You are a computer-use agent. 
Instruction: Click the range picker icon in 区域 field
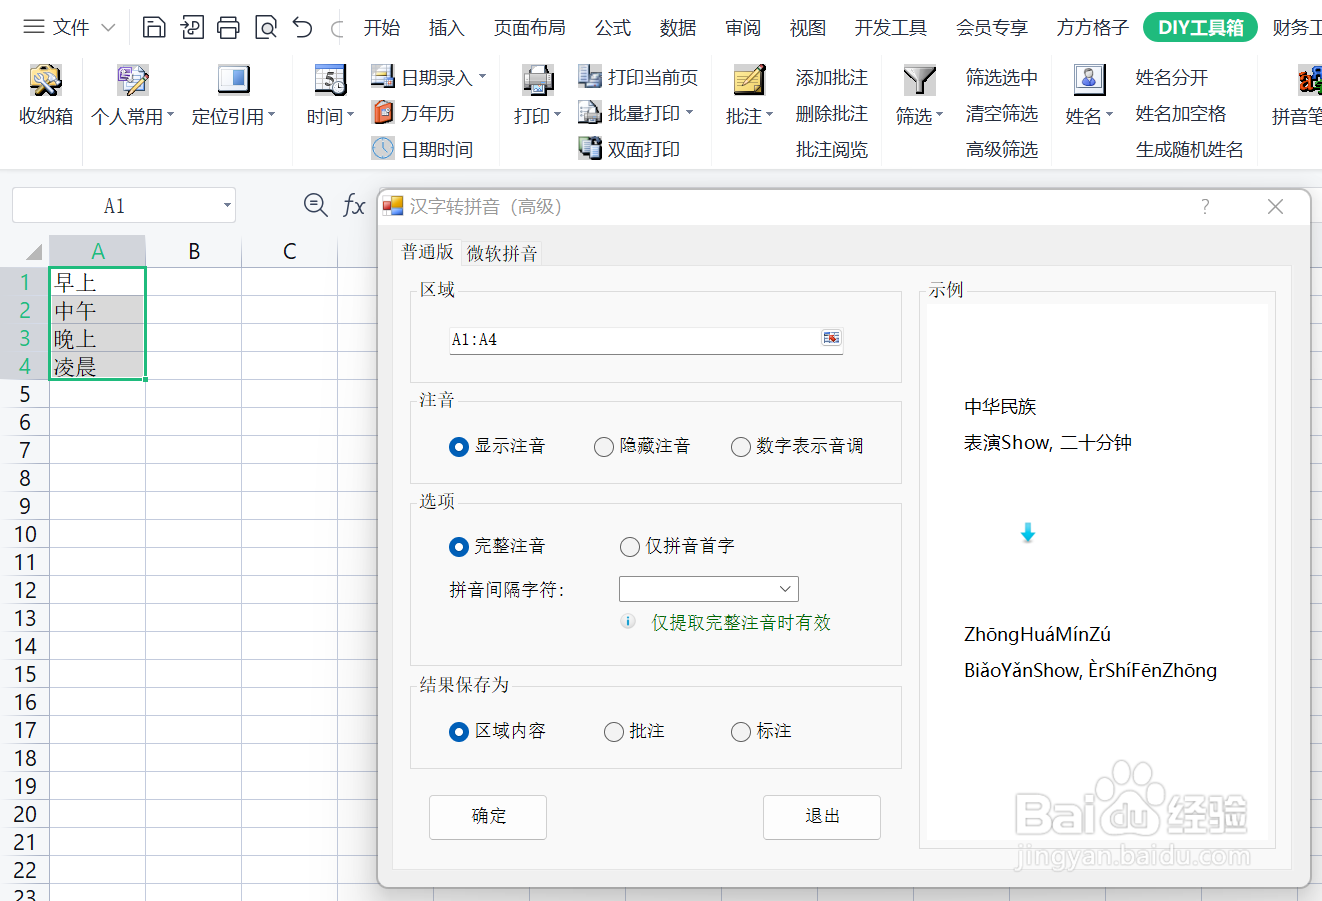pyautogui.click(x=831, y=338)
